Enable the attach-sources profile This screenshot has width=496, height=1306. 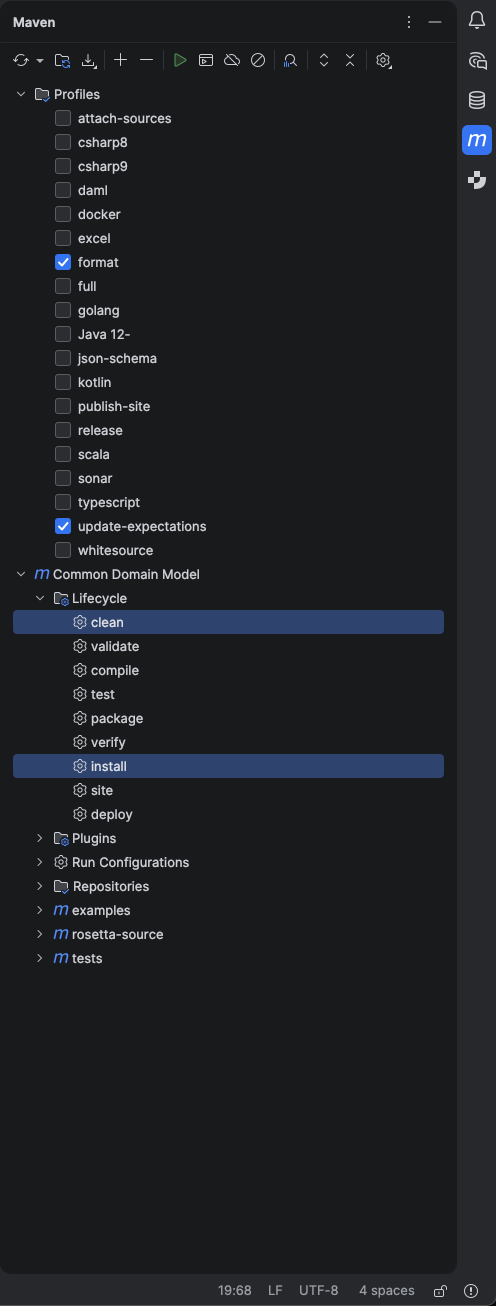point(63,118)
